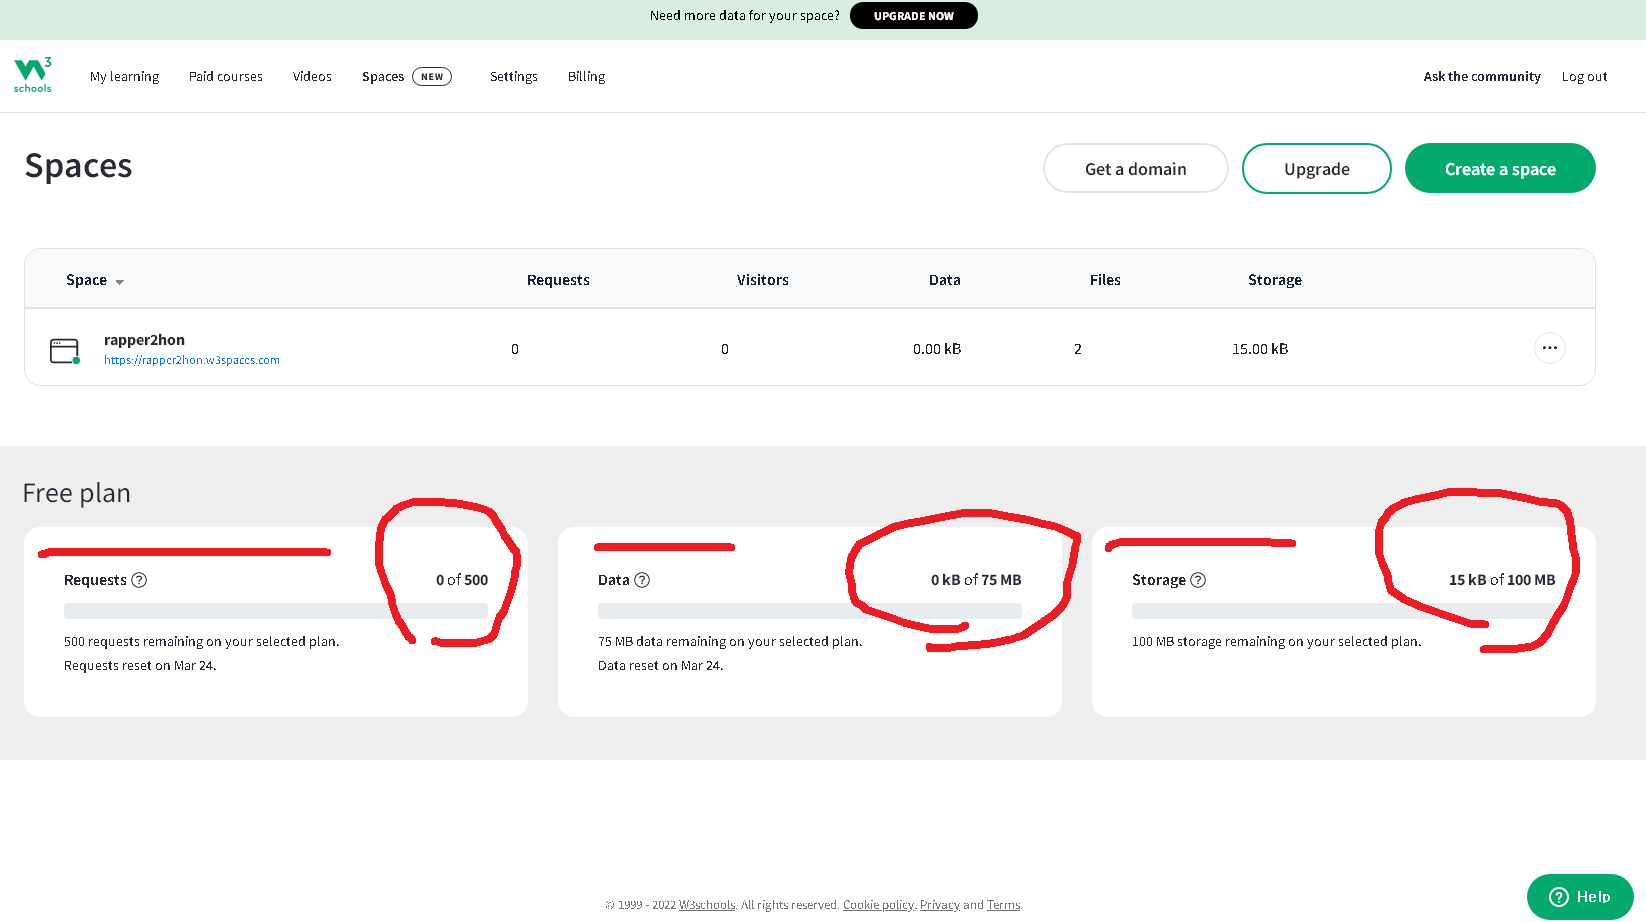Viewport: 1646px width, 922px height.
Task: Click the '0 of 500' requests value
Action: click(462, 580)
